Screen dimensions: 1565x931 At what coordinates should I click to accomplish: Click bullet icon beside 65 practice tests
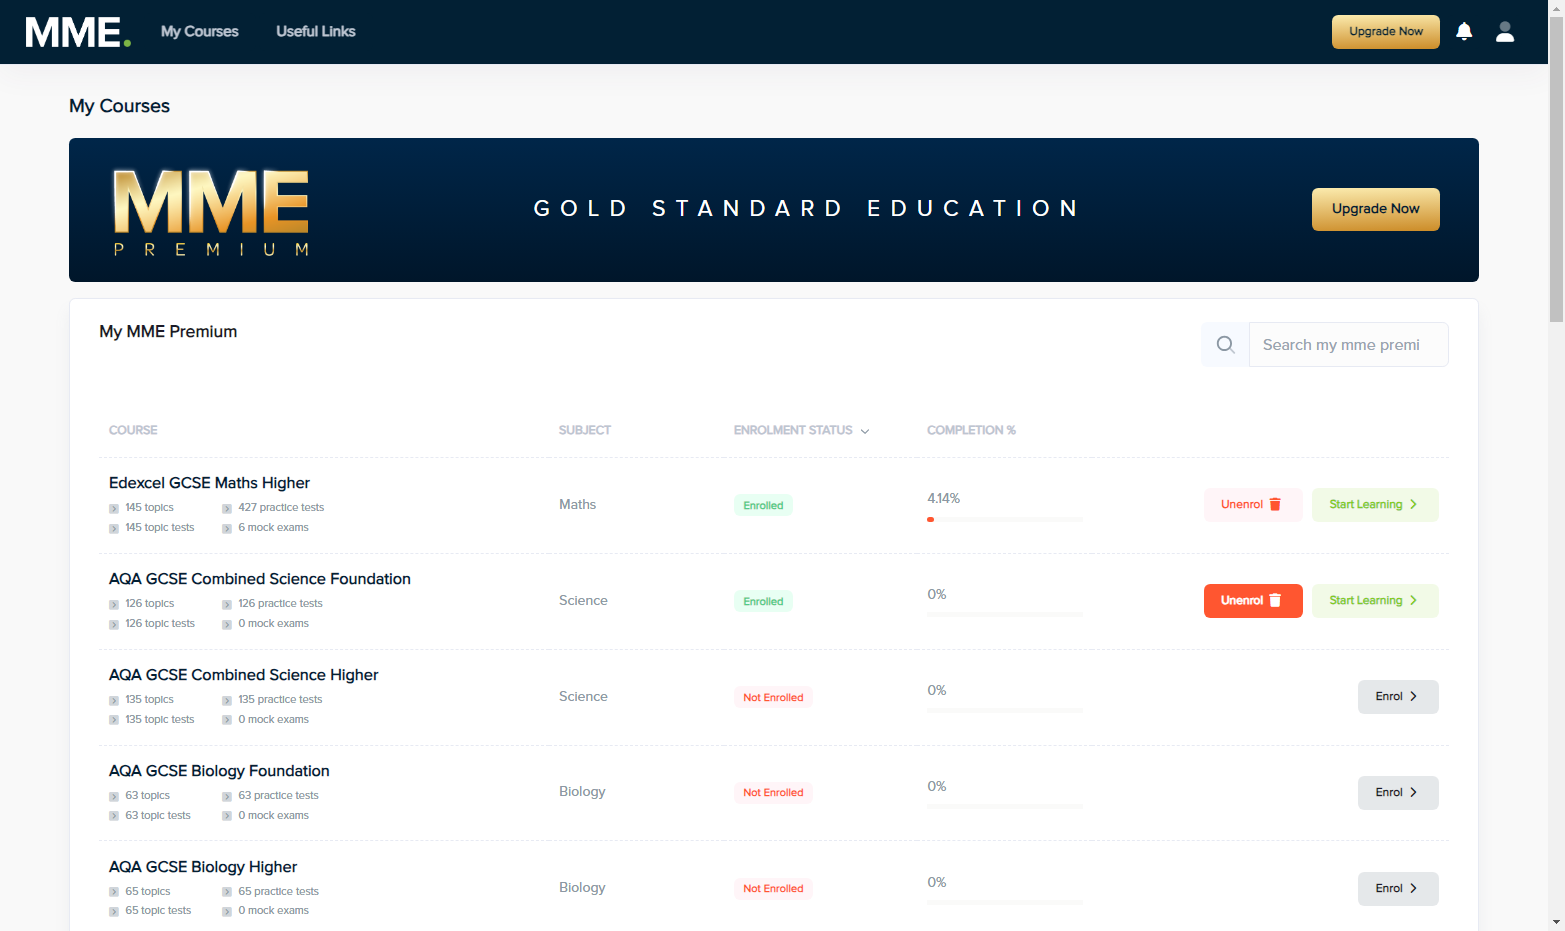tap(227, 893)
